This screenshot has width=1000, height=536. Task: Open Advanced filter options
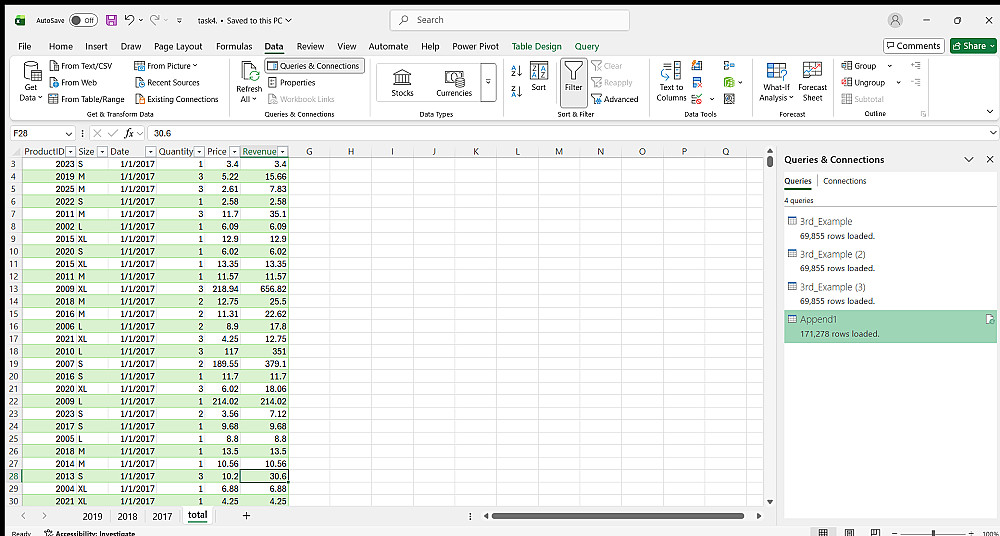pyautogui.click(x=615, y=99)
